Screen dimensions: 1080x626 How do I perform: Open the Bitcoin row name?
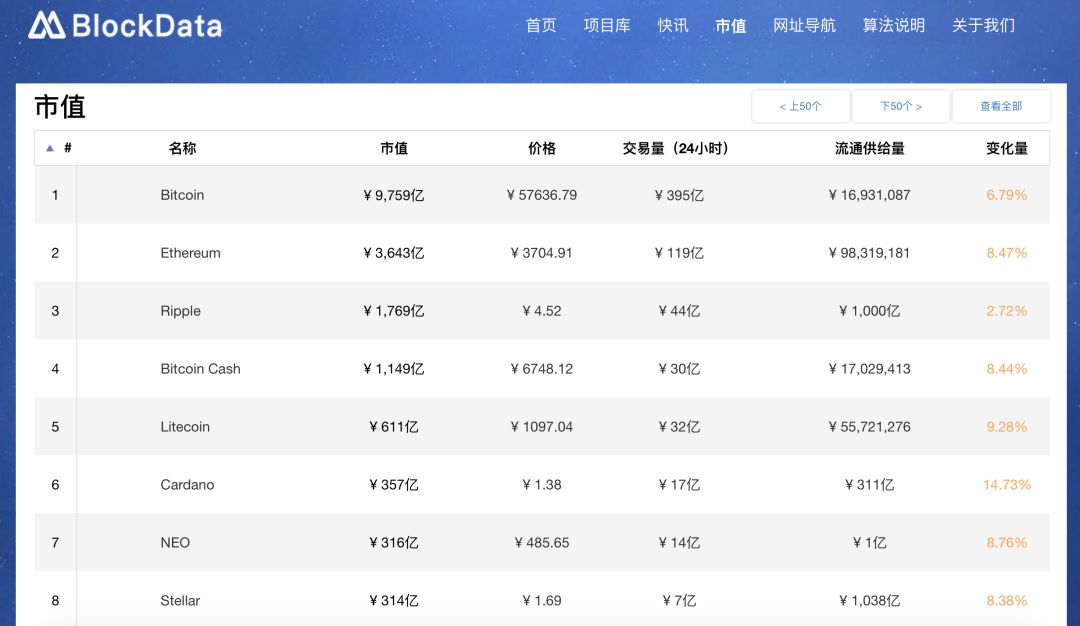[182, 195]
